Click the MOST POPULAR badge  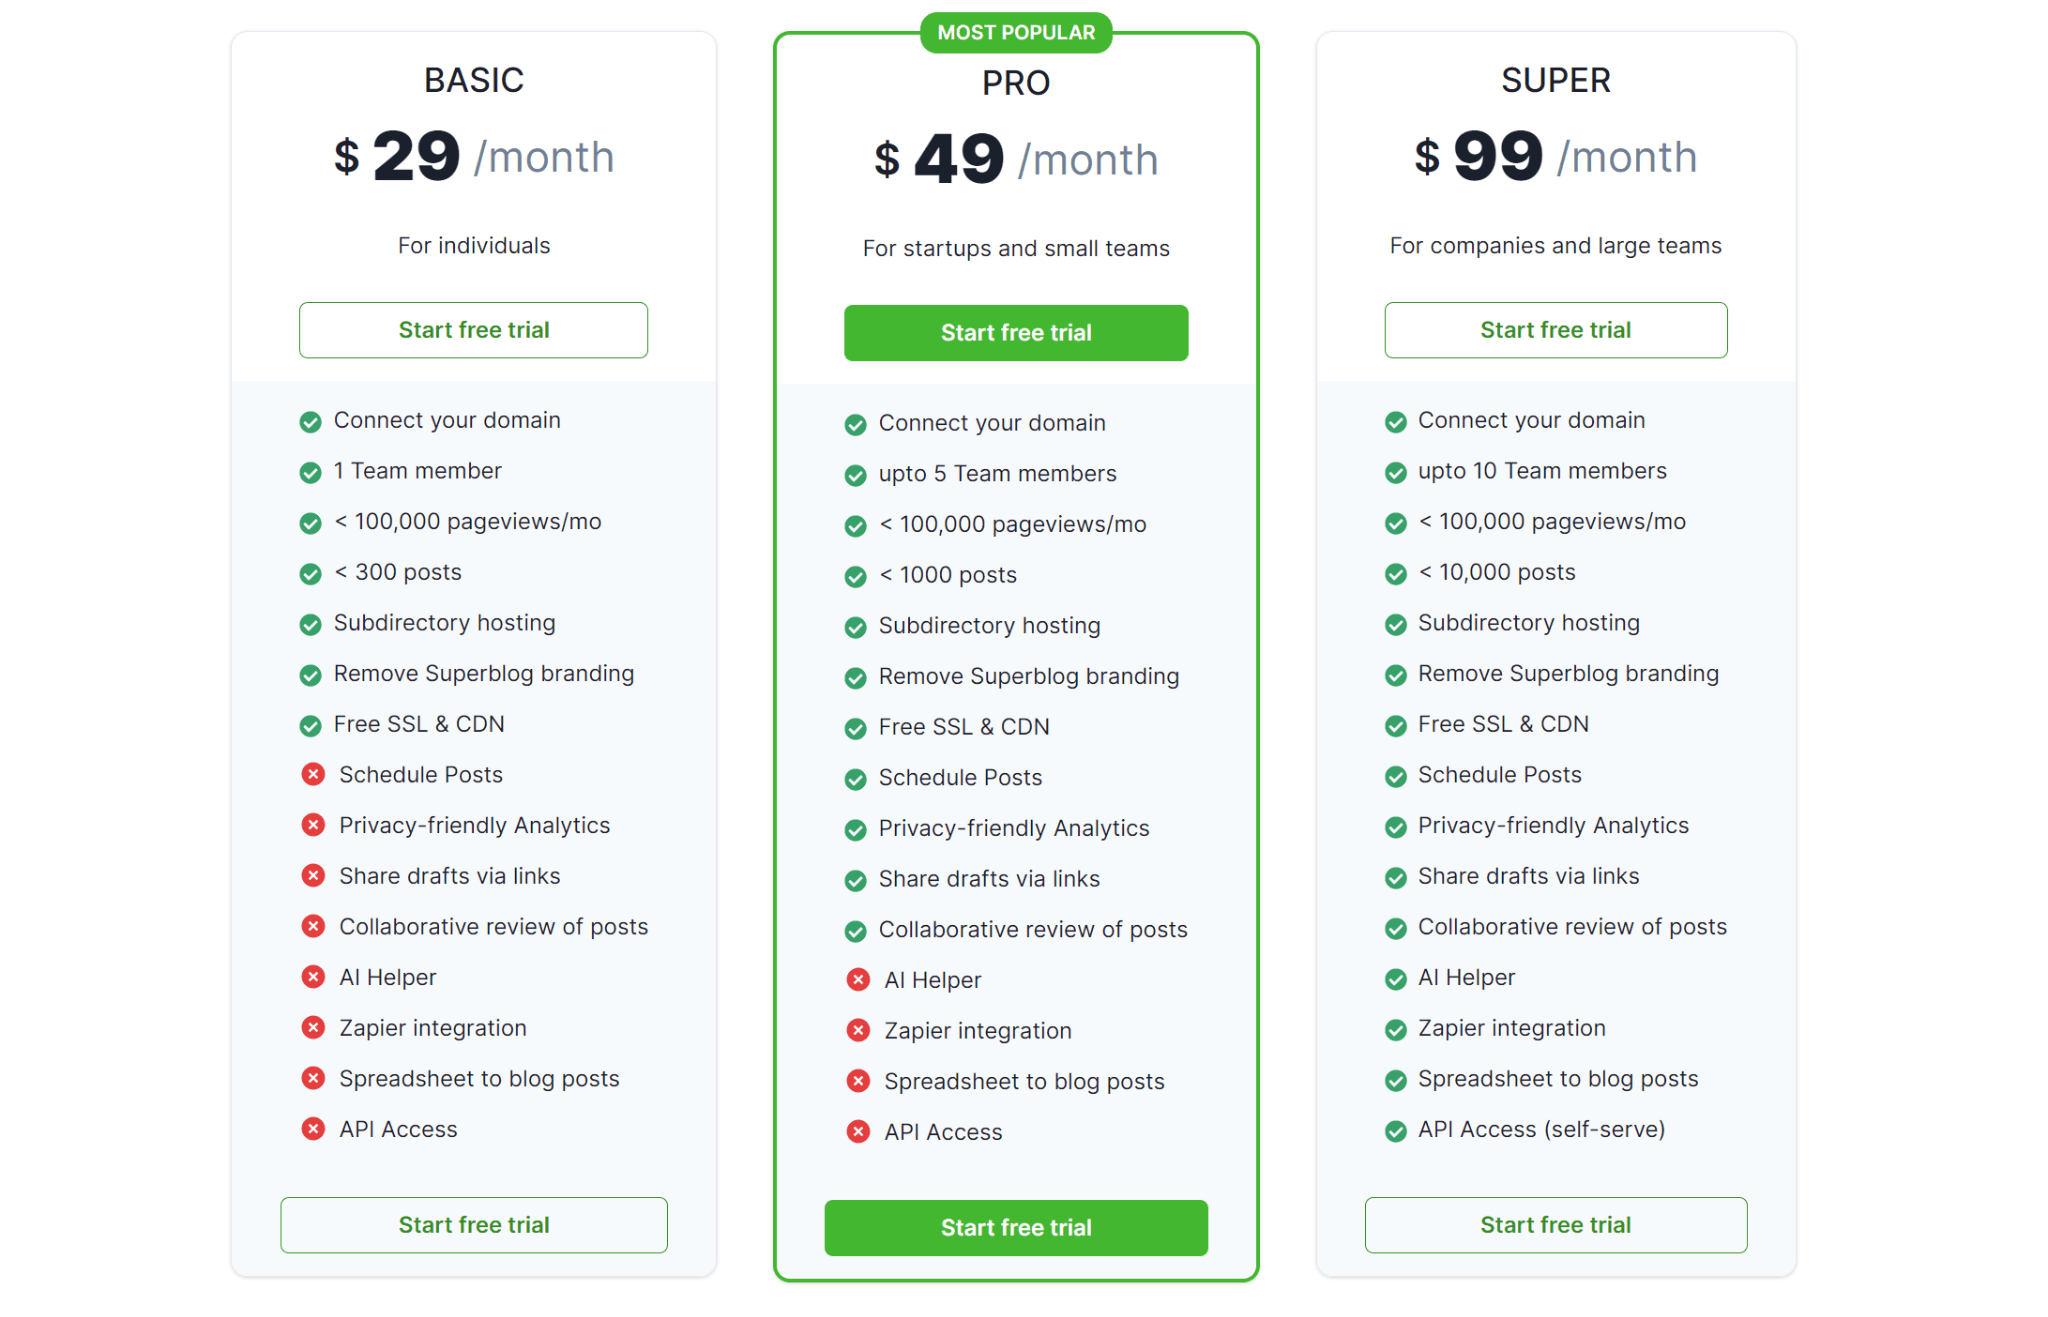pyautogui.click(x=1016, y=33)
